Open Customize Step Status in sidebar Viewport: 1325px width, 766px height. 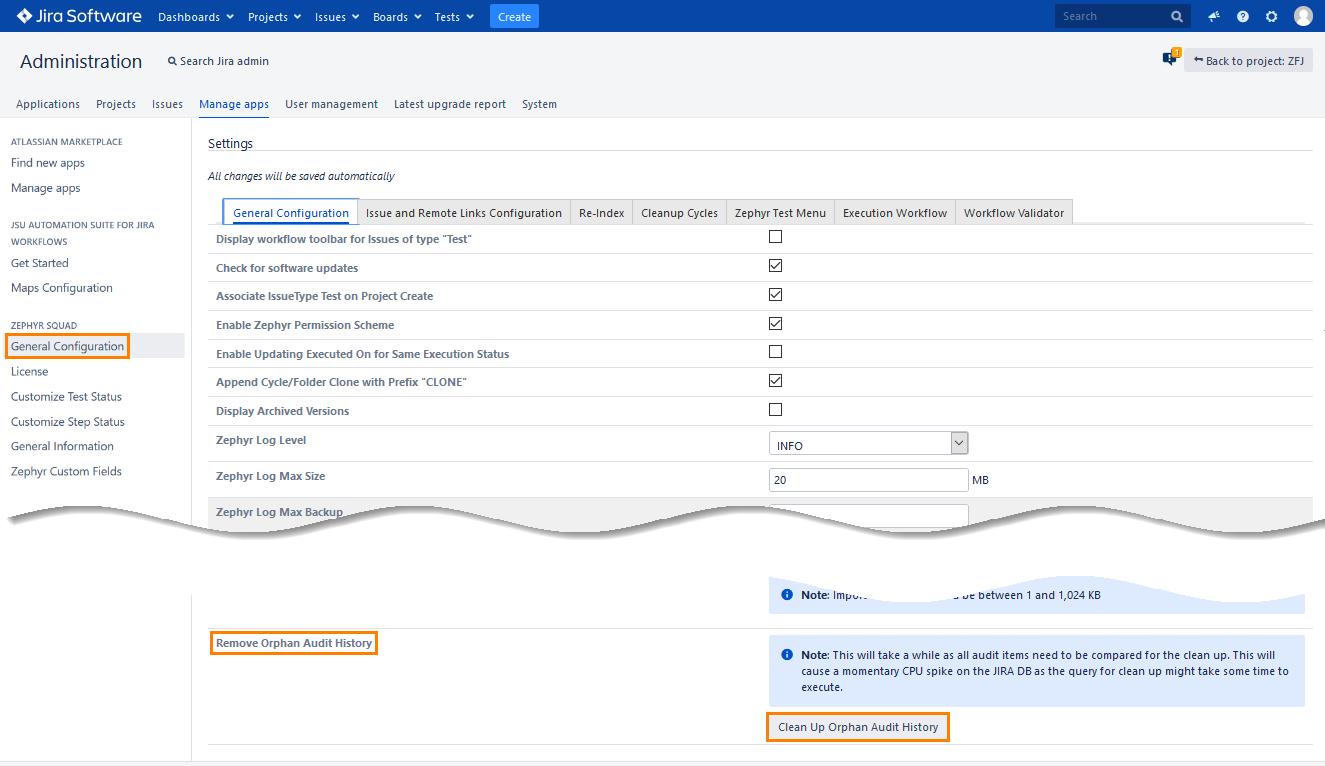68,422
